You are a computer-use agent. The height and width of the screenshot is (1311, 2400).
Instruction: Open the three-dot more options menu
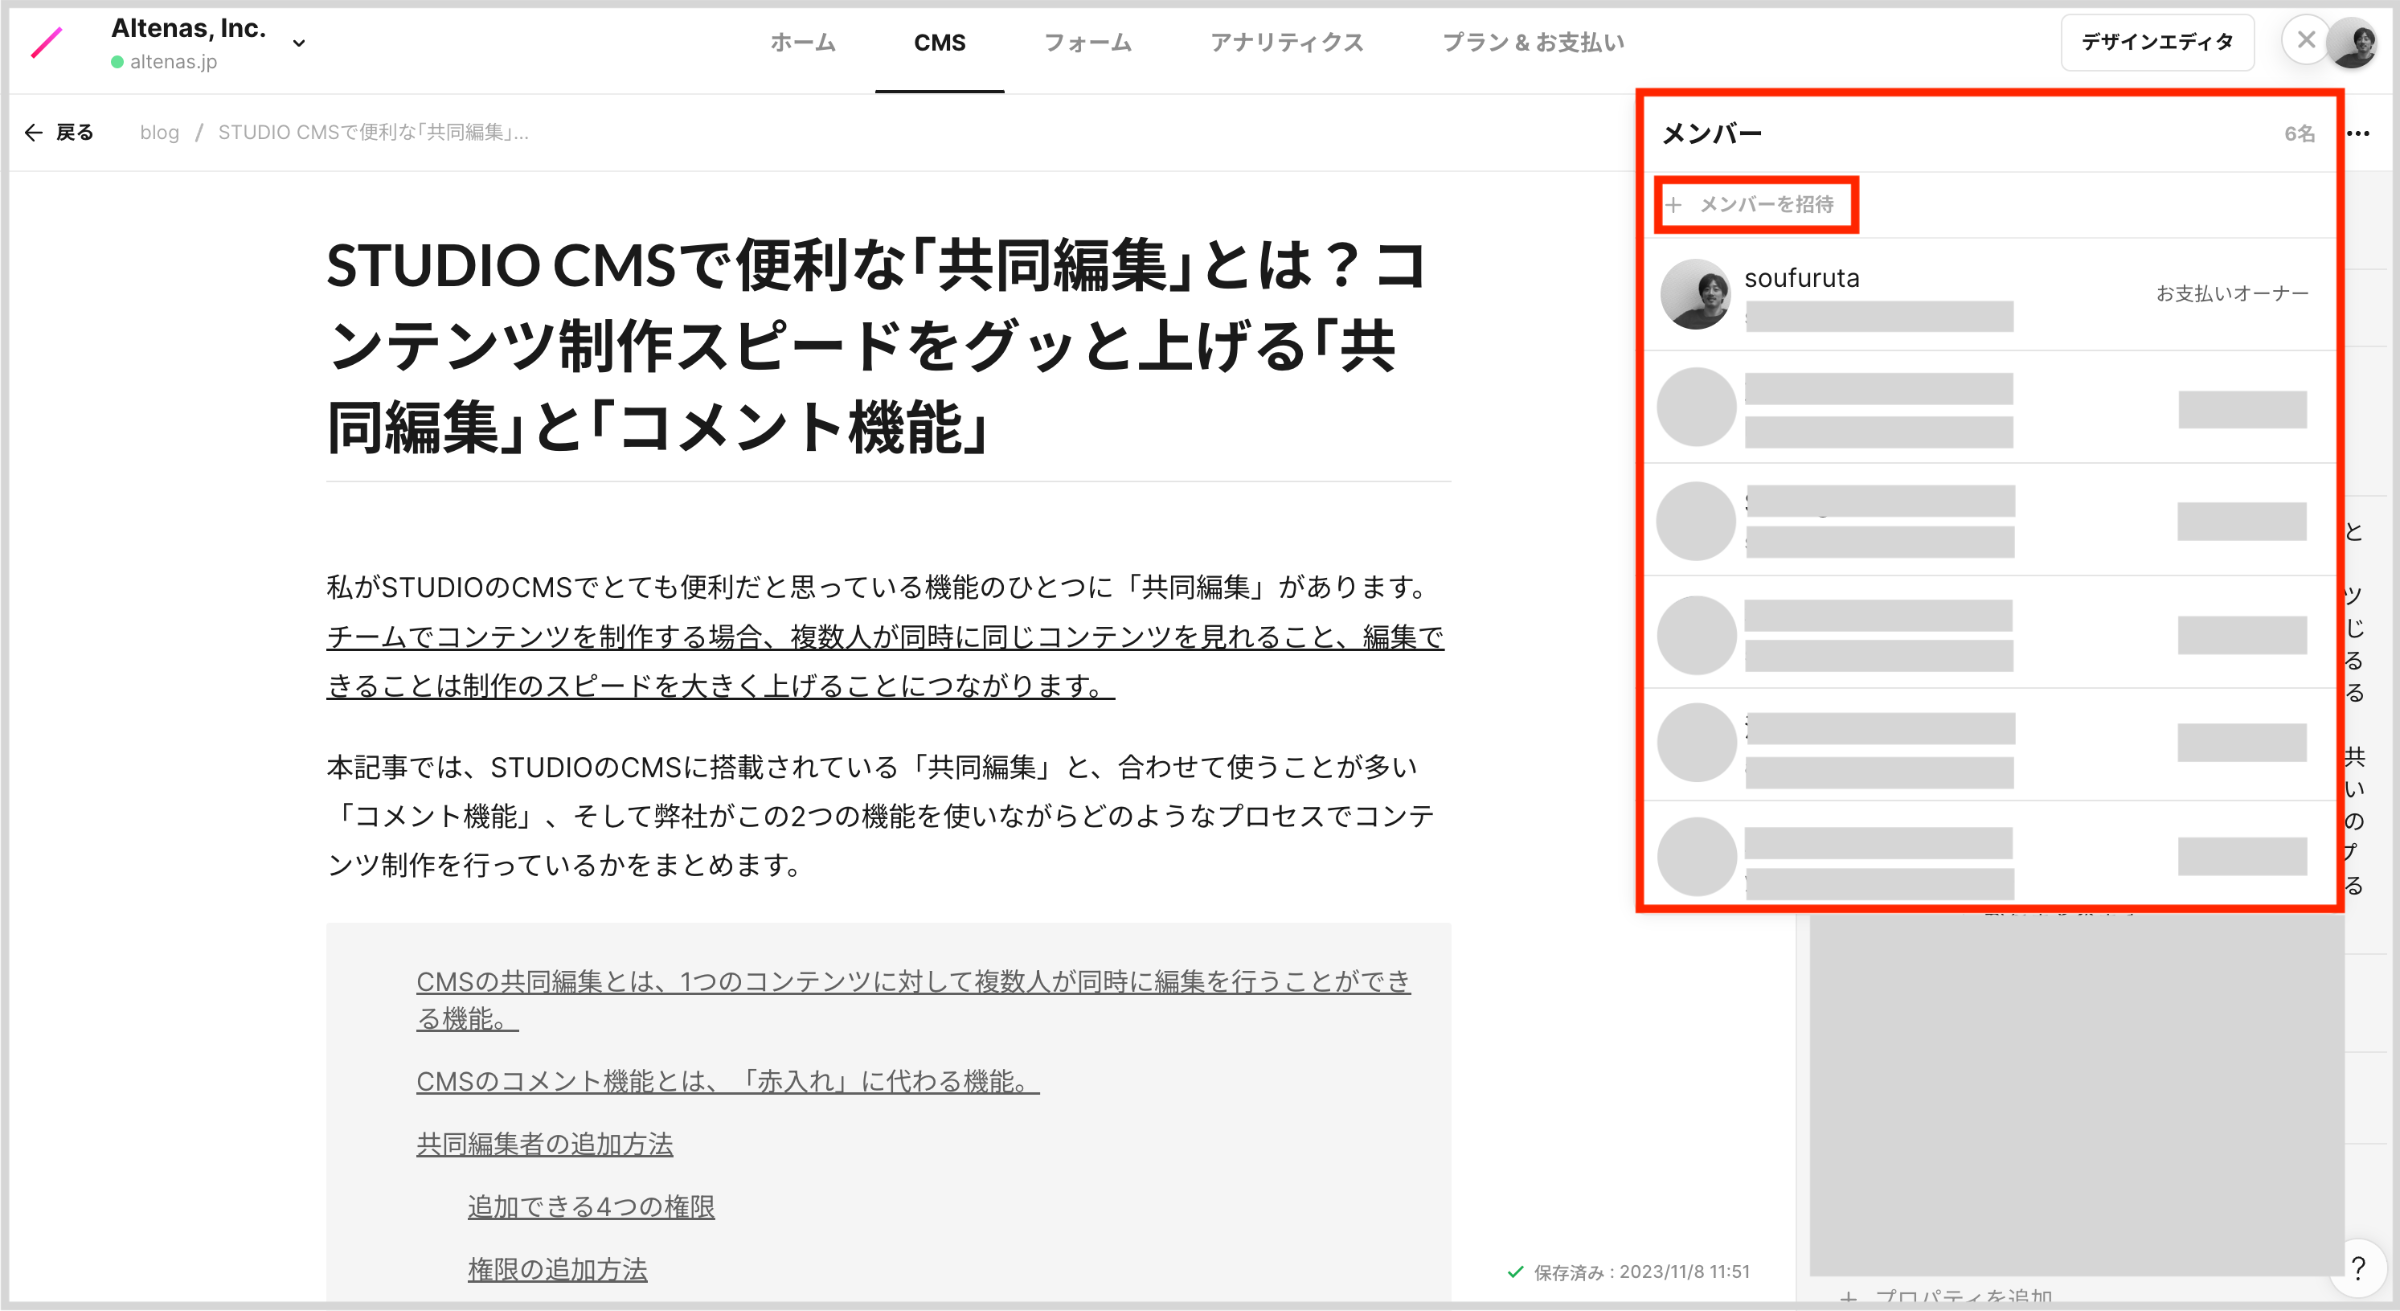[x=2359, y=134]
